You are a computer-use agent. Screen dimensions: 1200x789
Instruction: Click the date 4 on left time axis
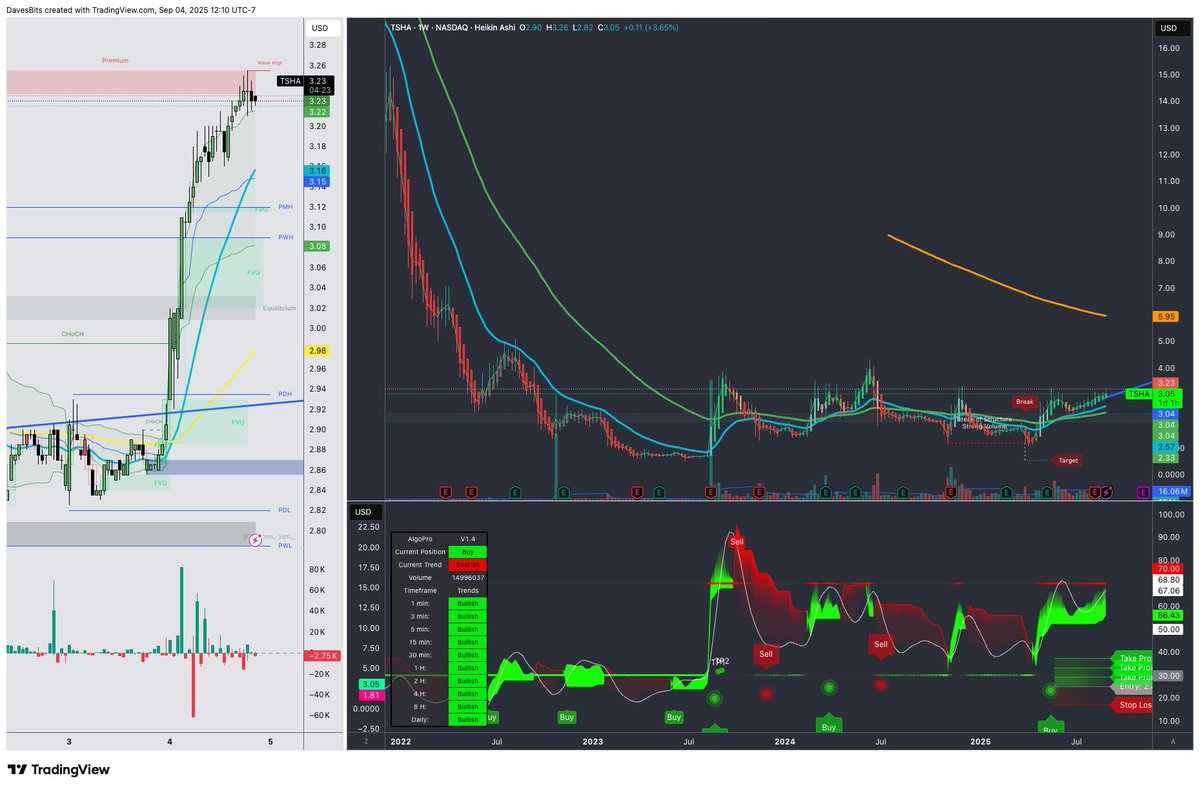coord(170,742)
